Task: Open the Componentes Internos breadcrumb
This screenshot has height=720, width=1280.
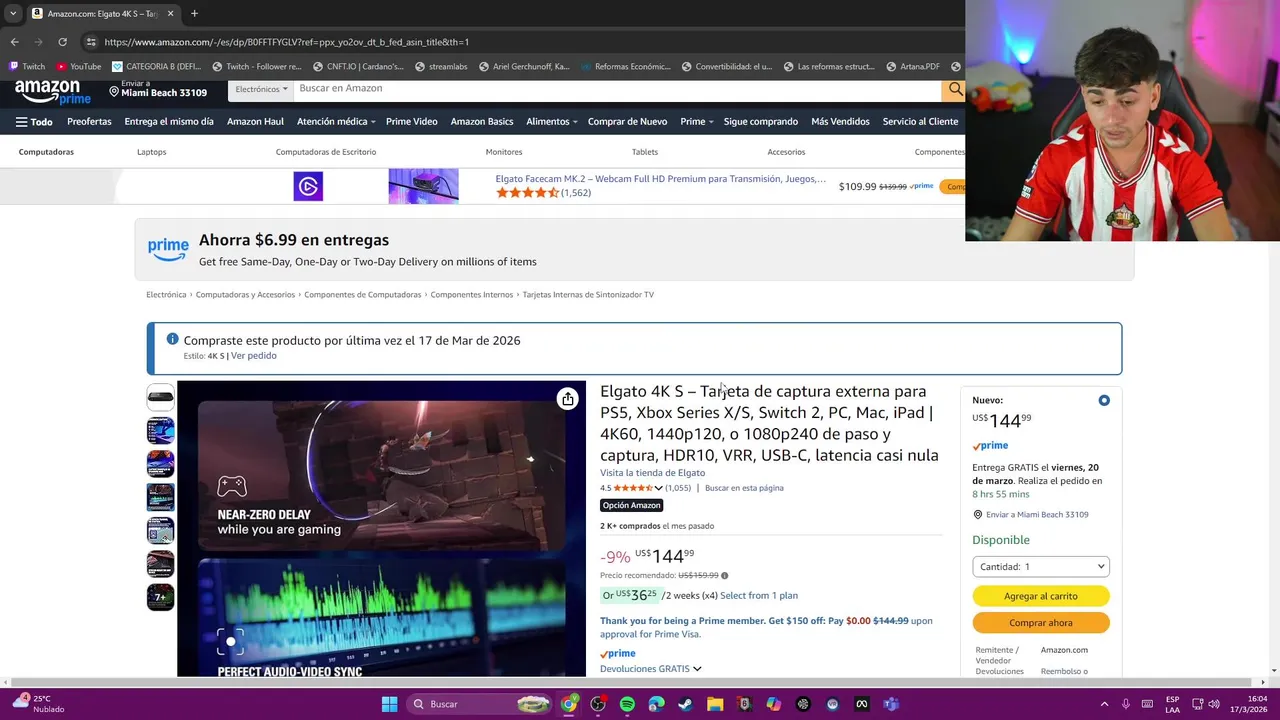Action: [x=471, y=295]
